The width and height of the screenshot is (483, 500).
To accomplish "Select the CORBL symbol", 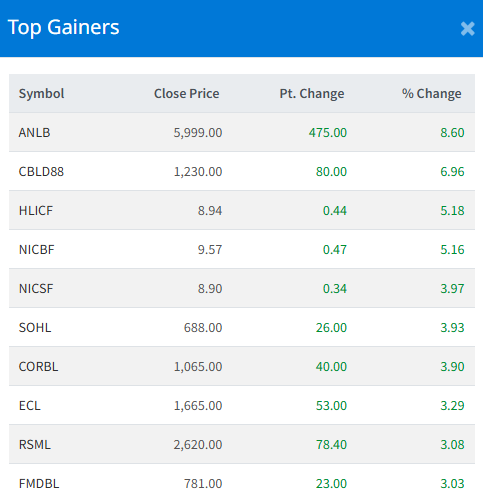I will point(38,367).
